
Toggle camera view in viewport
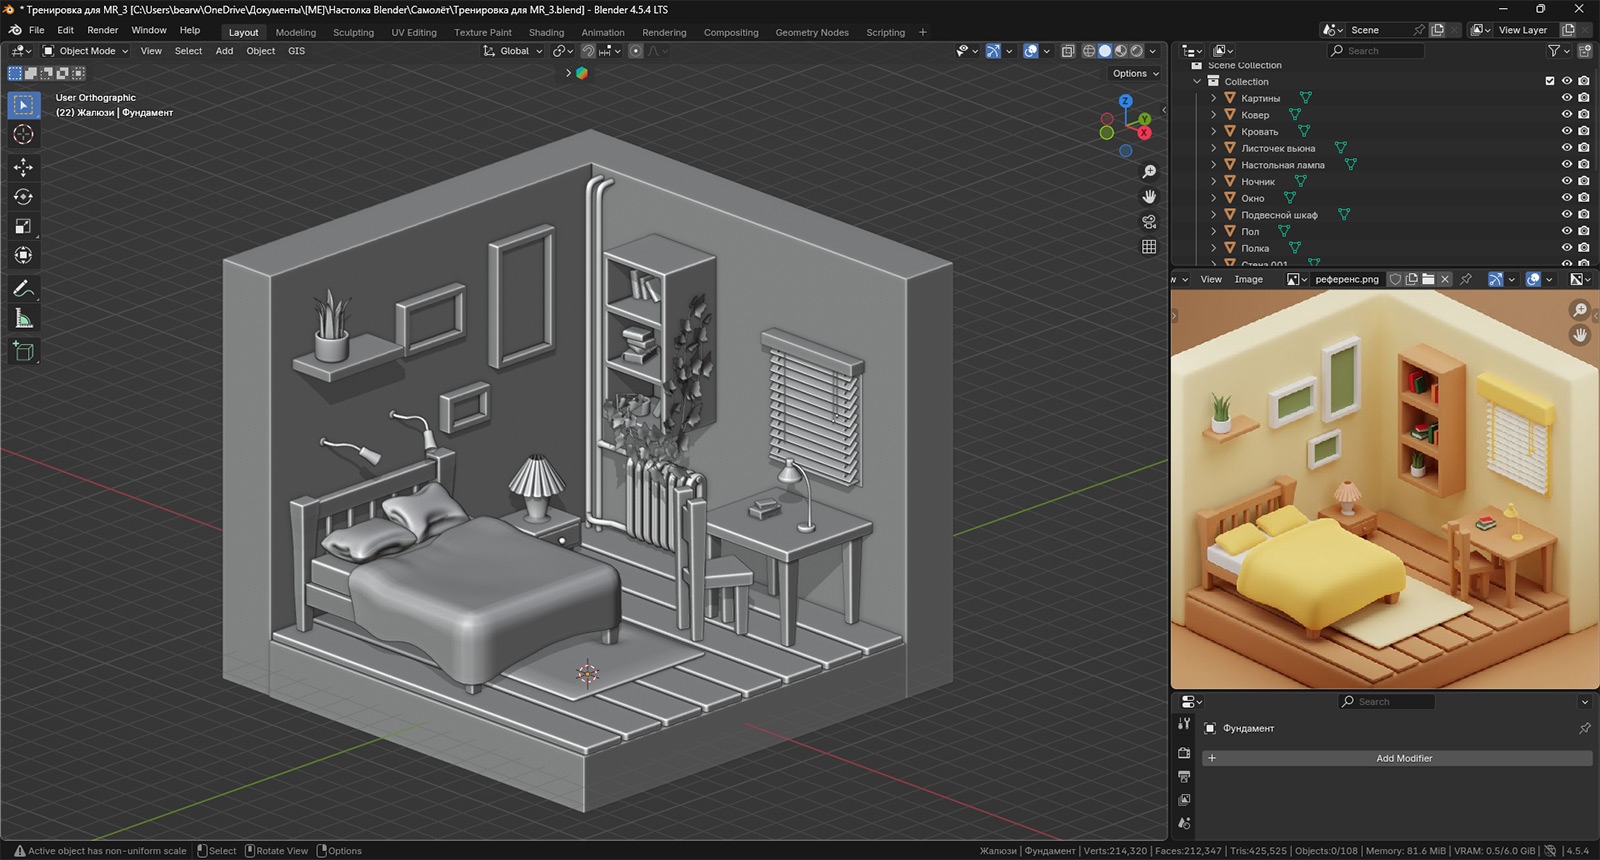coord(1149,222)
